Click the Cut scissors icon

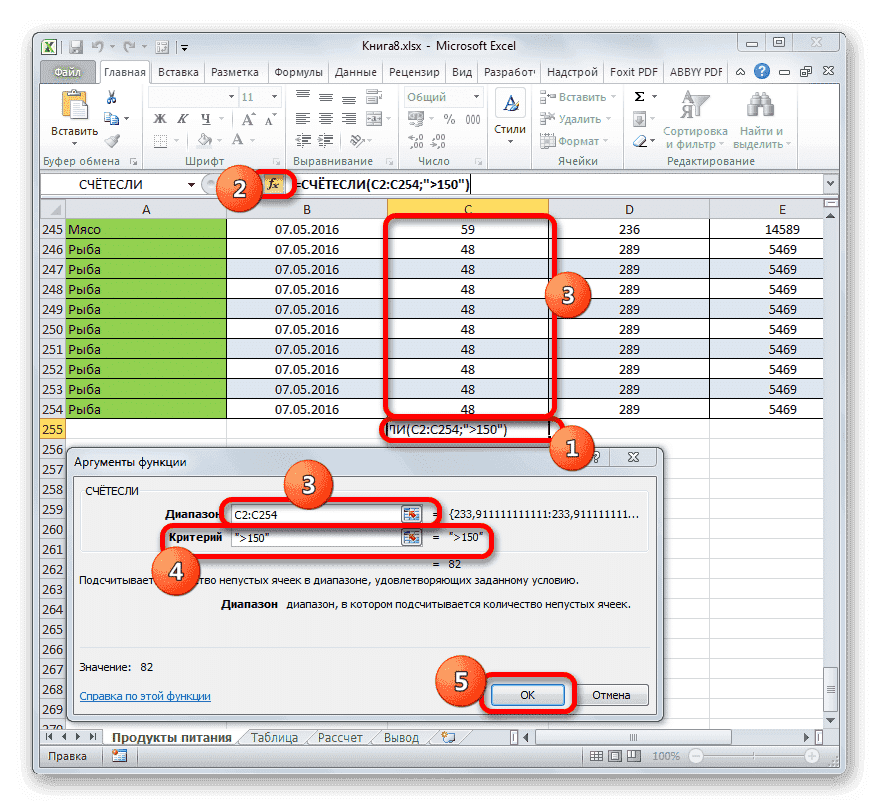click(x=110, y=95)
